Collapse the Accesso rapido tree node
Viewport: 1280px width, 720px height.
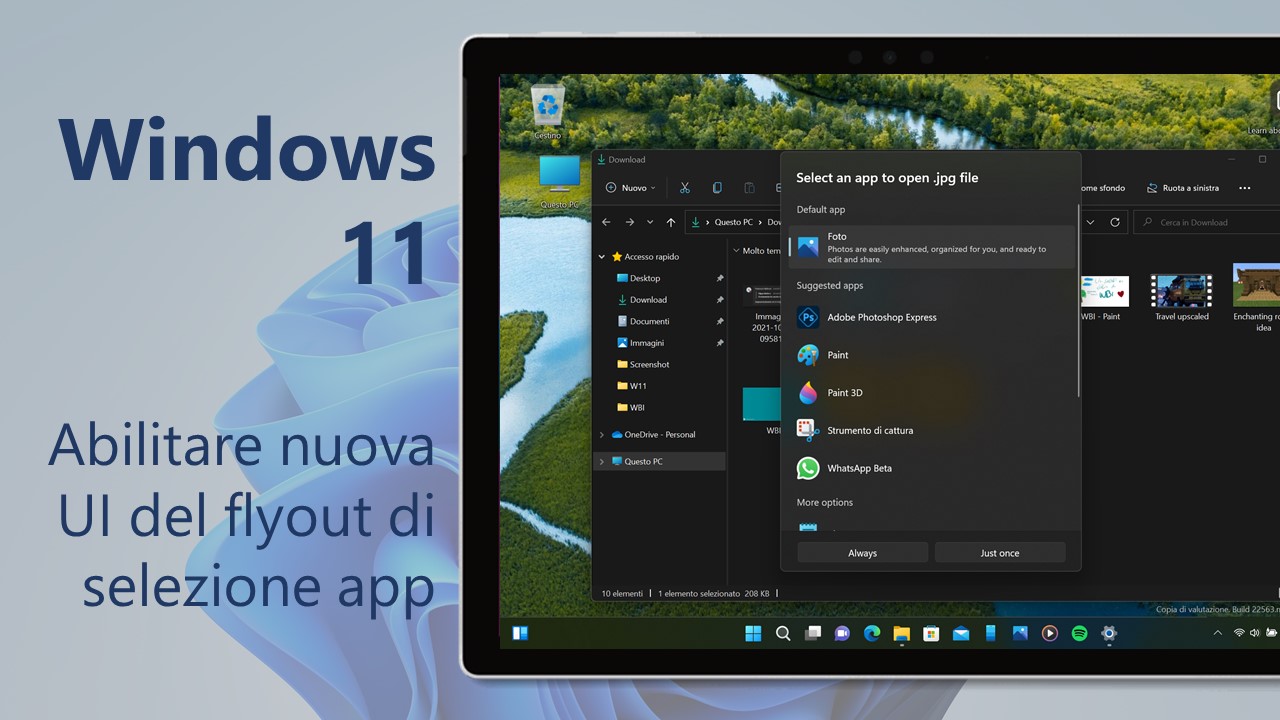pos(602,257)
